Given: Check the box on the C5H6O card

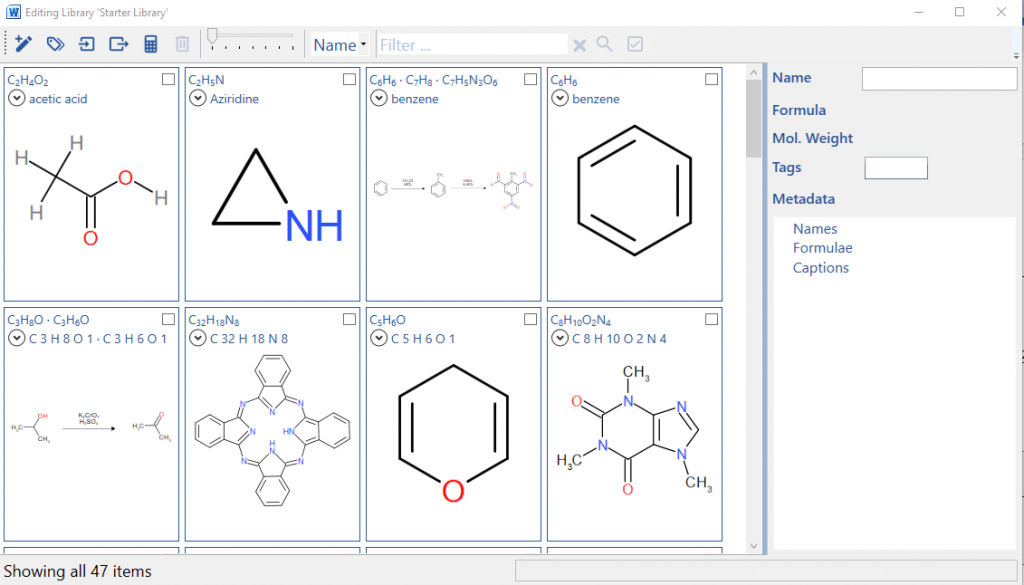Looking at the screenshot, I should click(530, 319).
